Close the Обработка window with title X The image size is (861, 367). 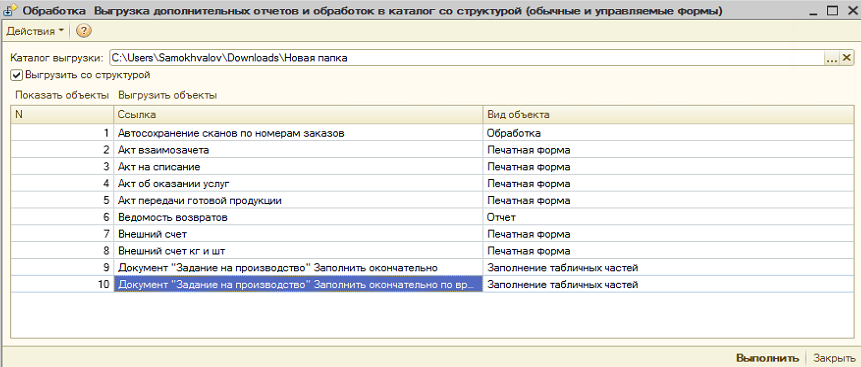(x=853, y=10)
